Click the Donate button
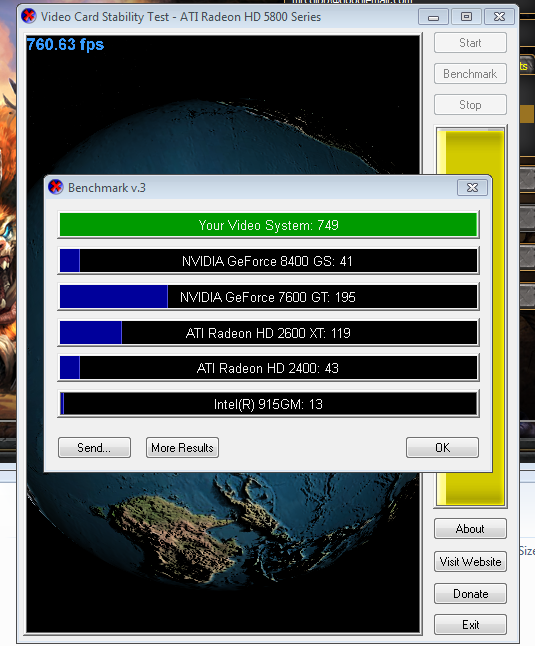Screen dimensions: 535x646 470,594
